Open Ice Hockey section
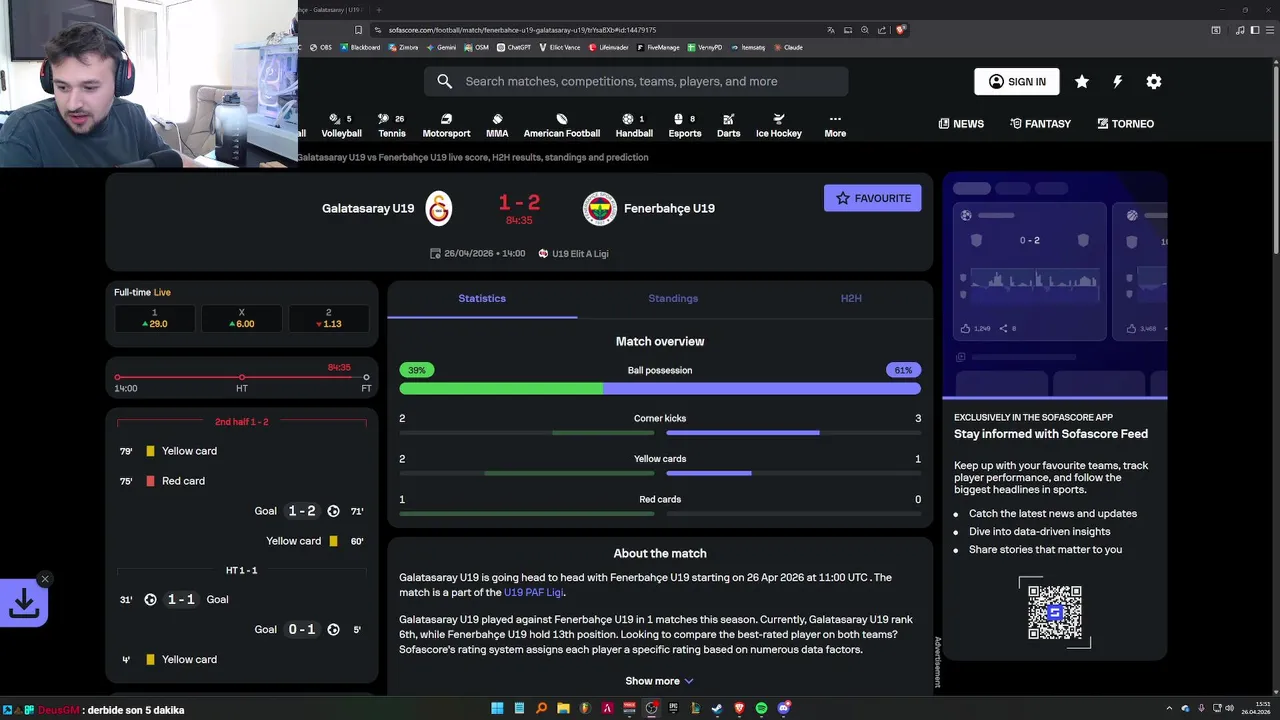 pos(779,125)
